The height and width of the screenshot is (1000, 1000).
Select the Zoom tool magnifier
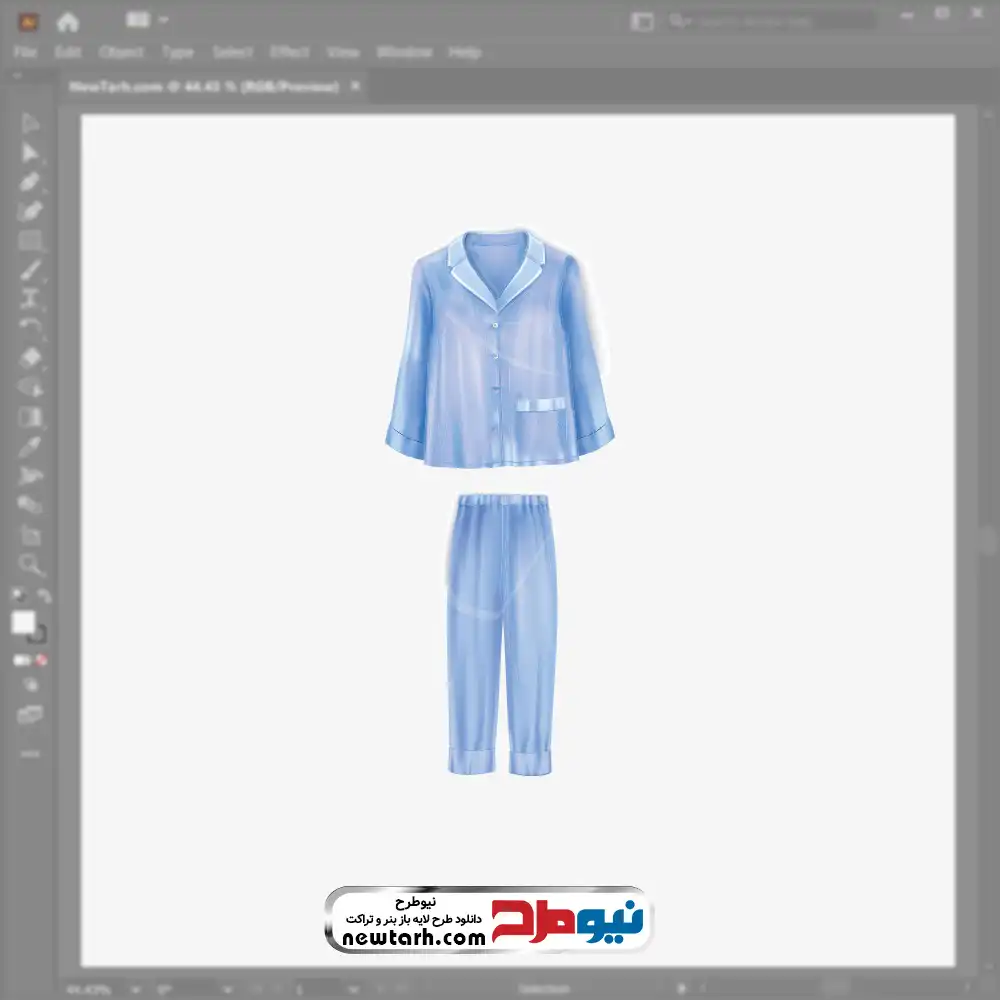[31, 565]
